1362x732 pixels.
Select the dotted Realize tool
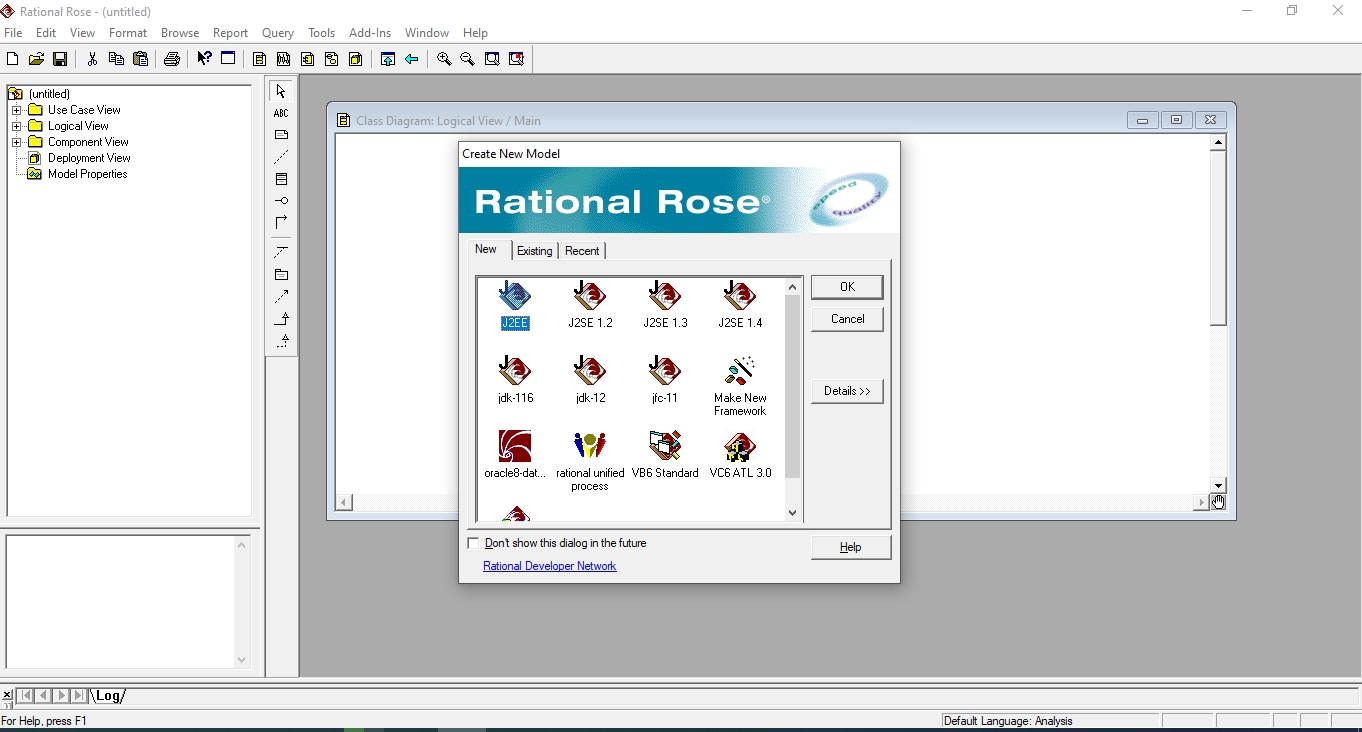[x=281, y=341]
